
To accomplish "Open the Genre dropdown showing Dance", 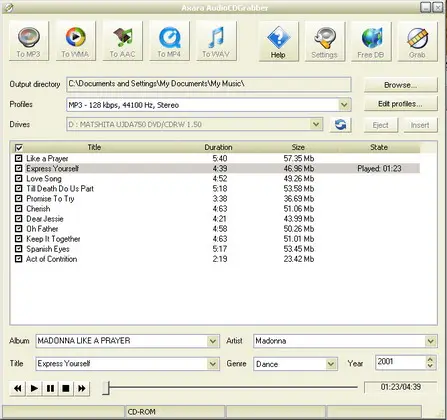I will click(331, 364).
